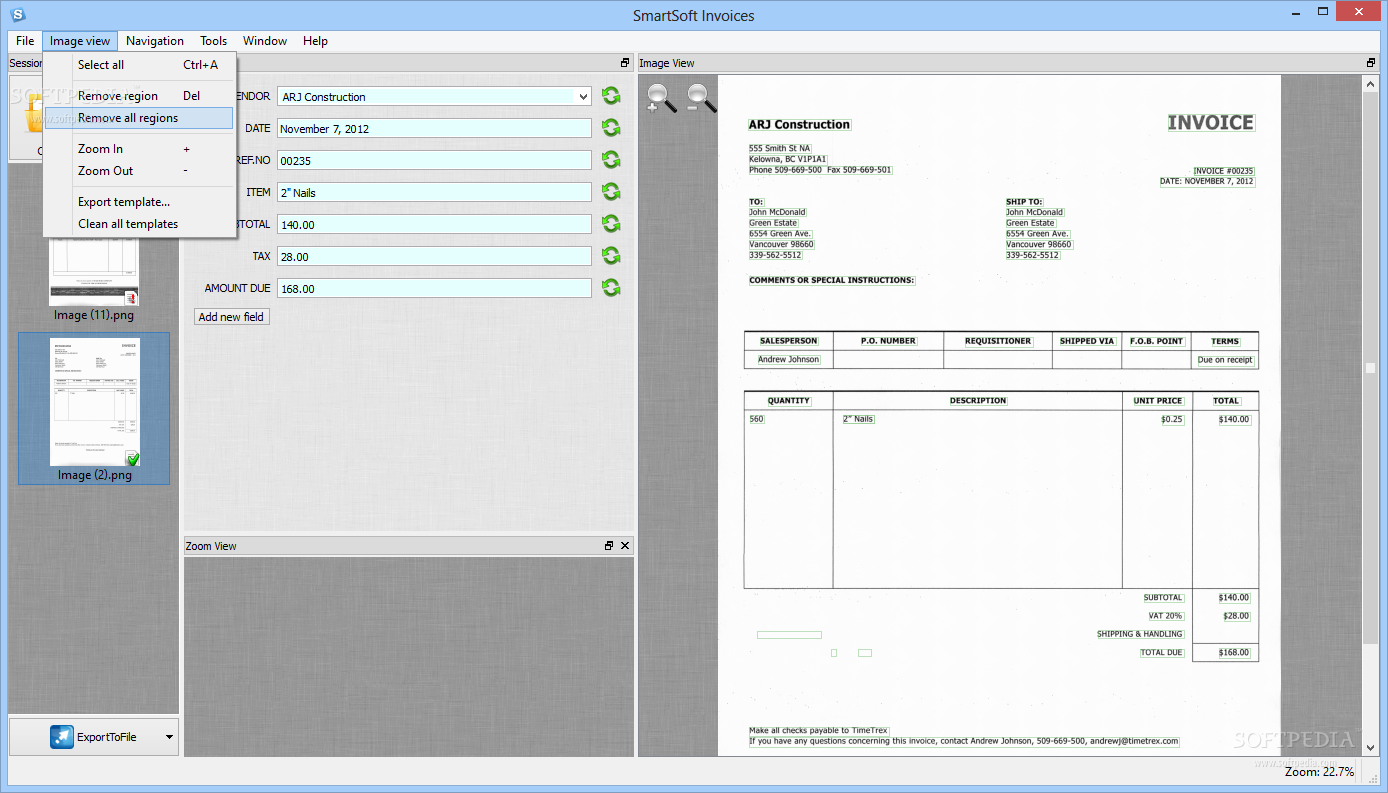Choose Clean all templates entry
Screen dimensions: 1388x793
coord(139,224)
